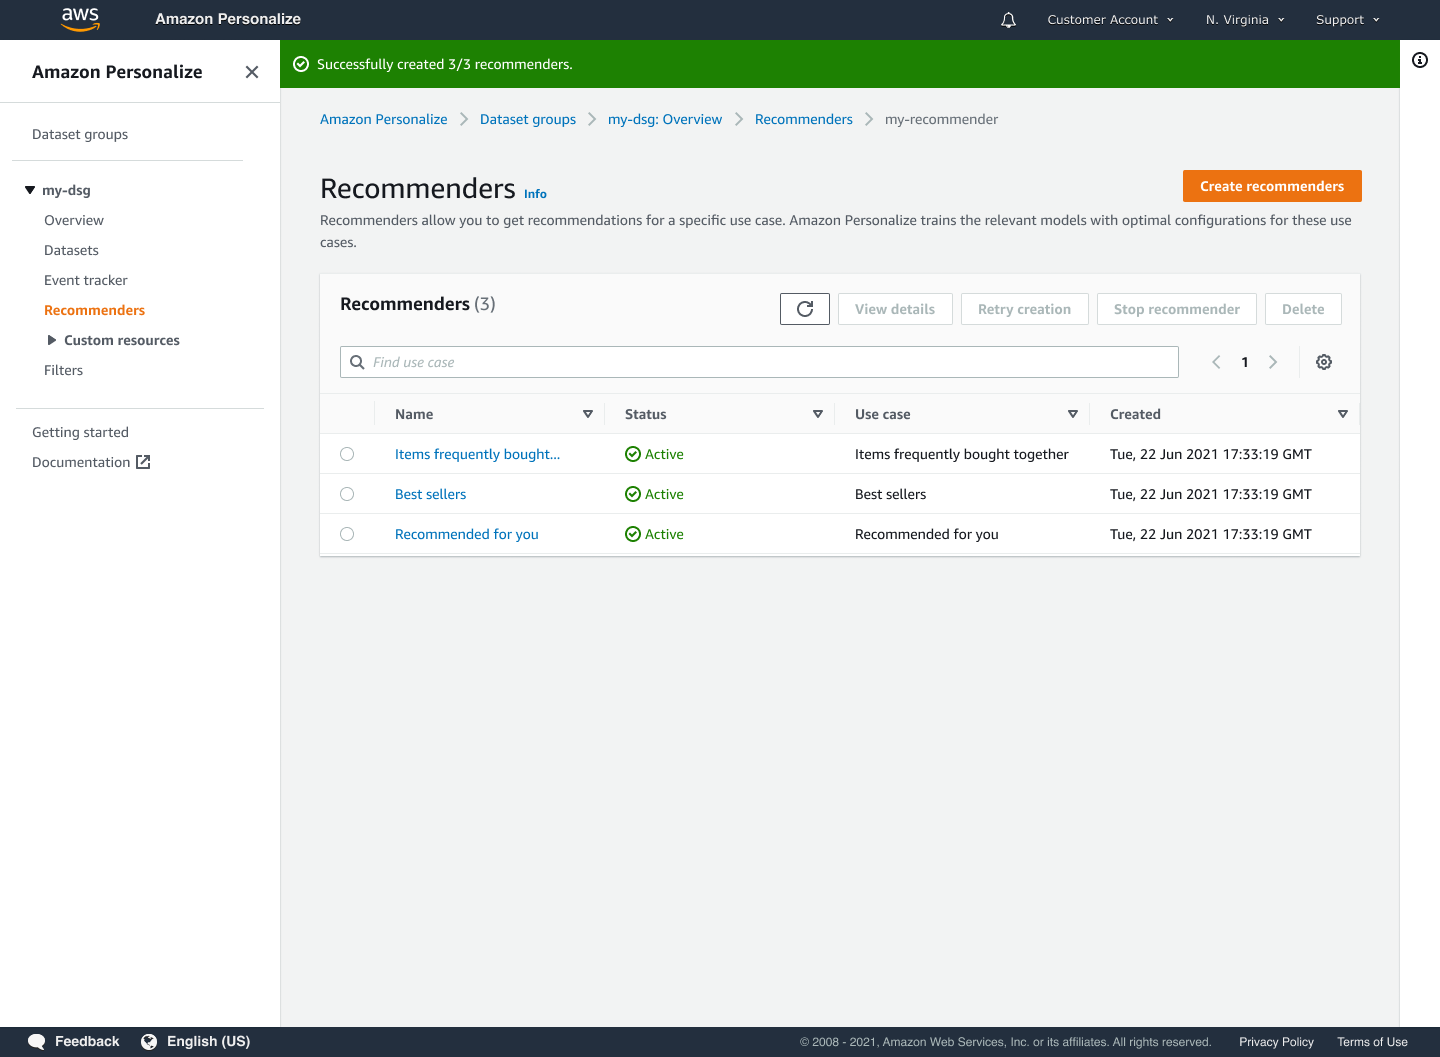Image resolution: width=1440 pixels, height=1057 pixels.
Task: Open Filters in sidebar
Action: (63, 370)
